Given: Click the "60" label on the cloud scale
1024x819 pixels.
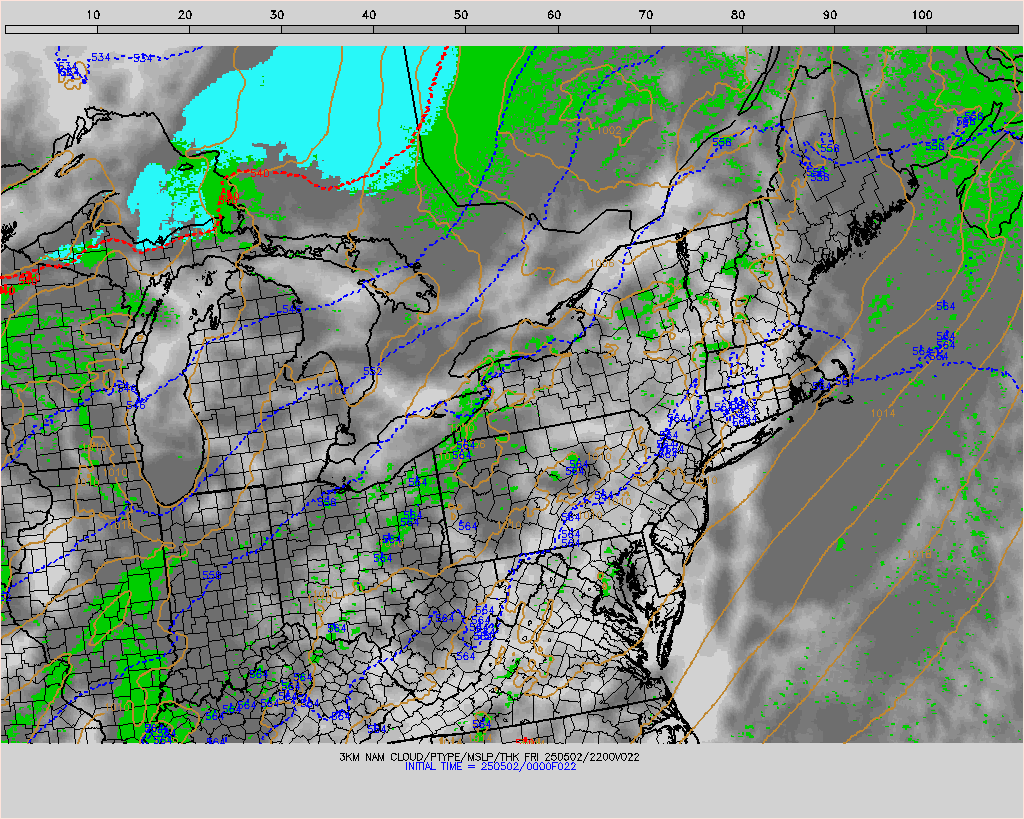Looking at the screenshot, I should coord(554,14).
